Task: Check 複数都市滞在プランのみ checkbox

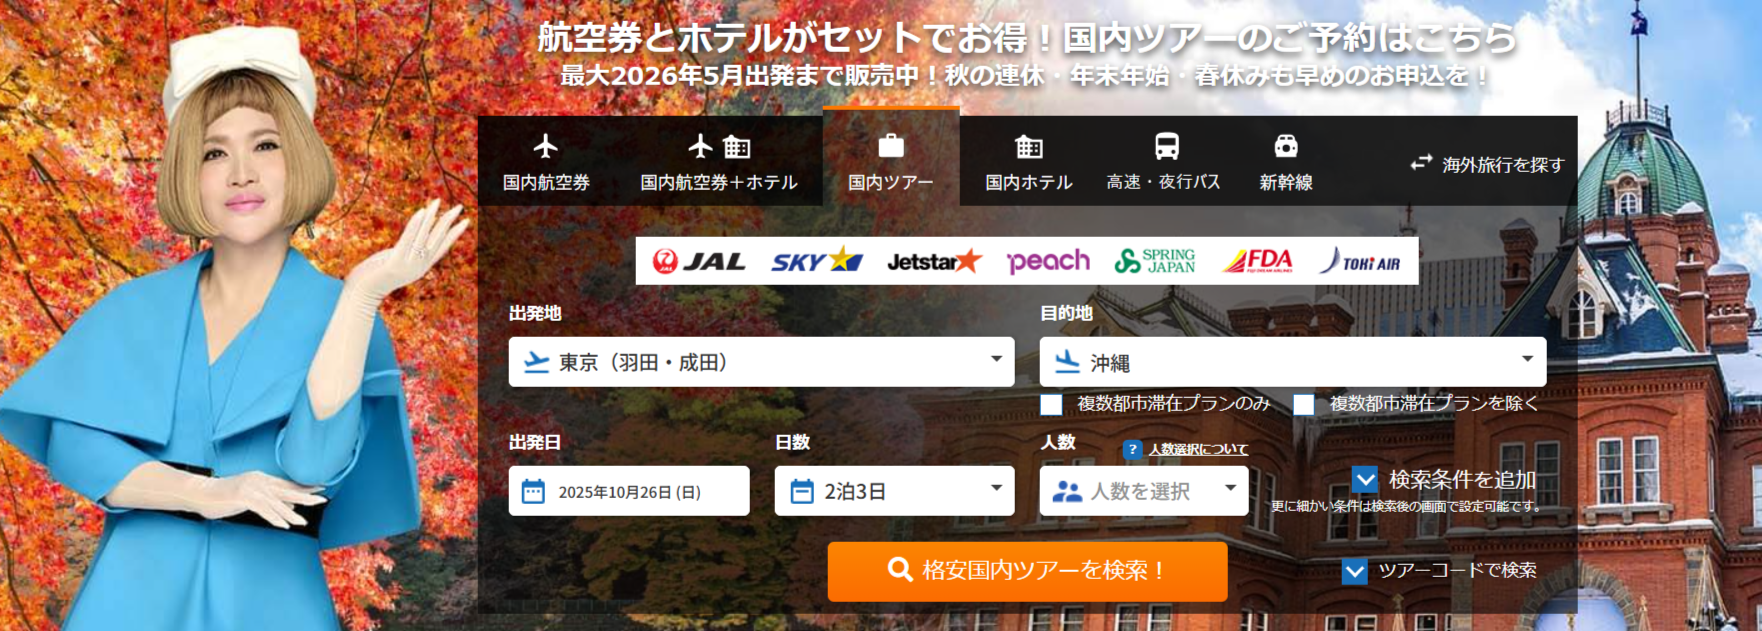Action: click(1051, 404)
